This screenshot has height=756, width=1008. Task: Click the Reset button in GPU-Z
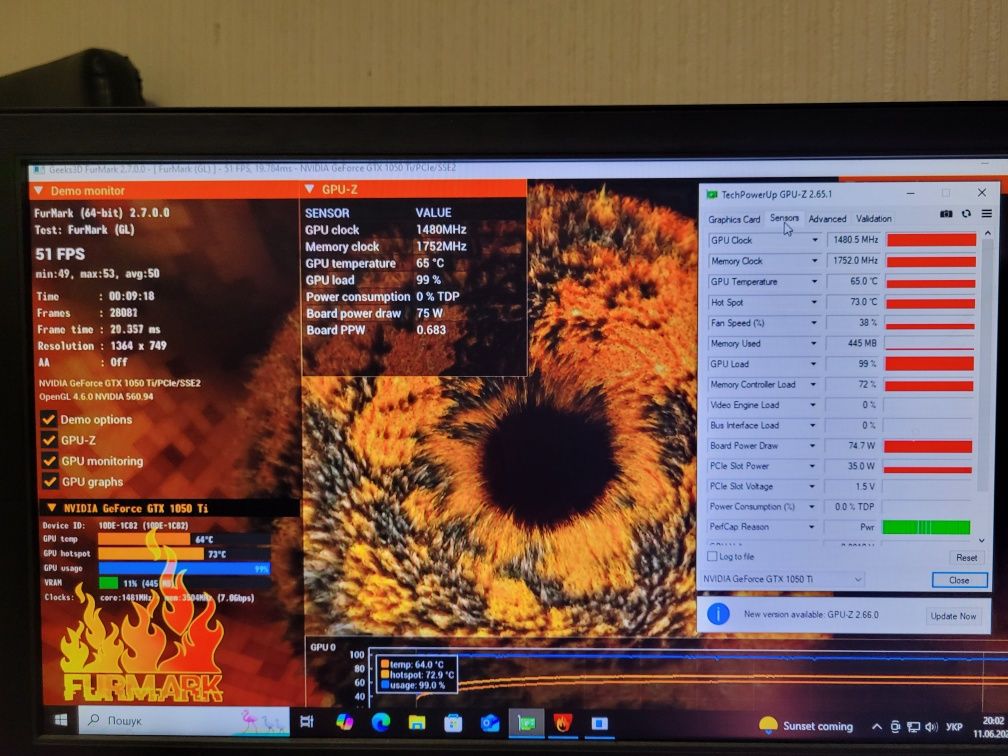(x=966, y=557)
